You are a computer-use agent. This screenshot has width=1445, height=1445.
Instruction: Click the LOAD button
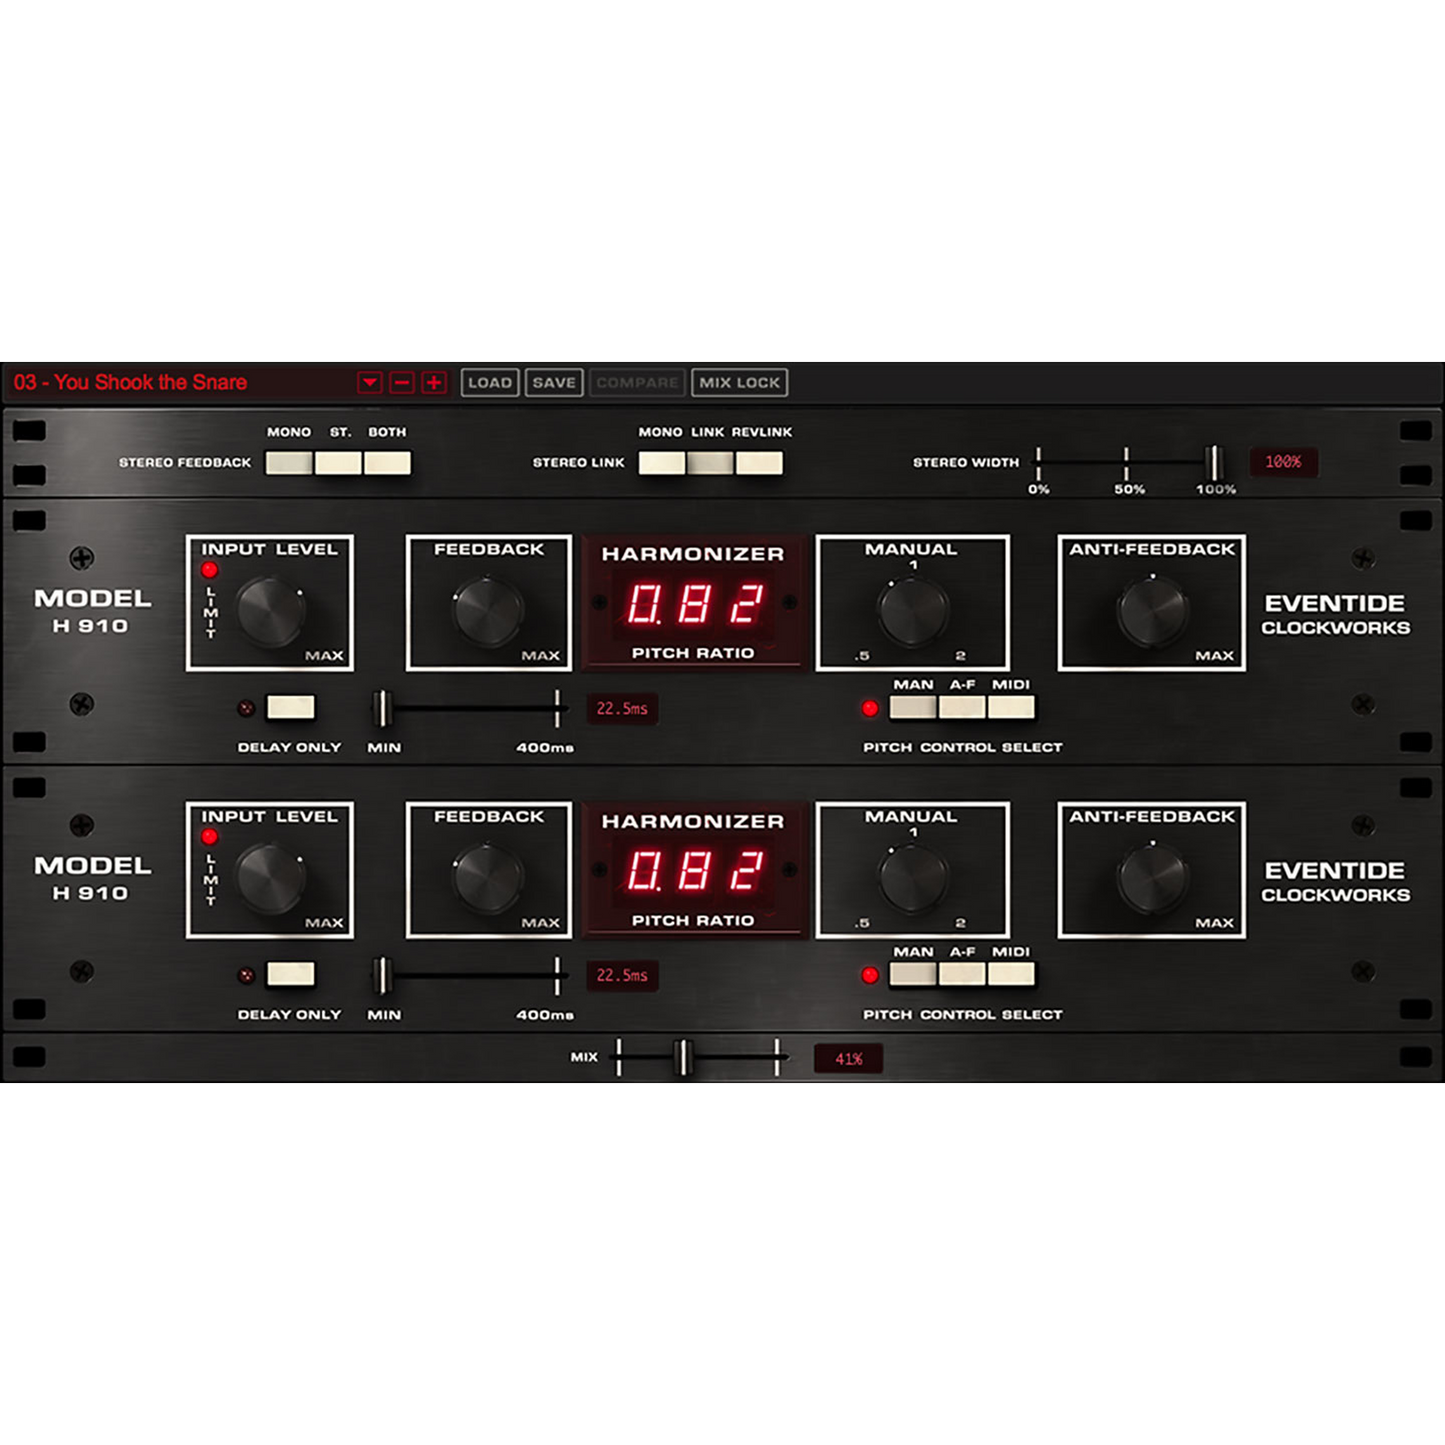(490, 383)
